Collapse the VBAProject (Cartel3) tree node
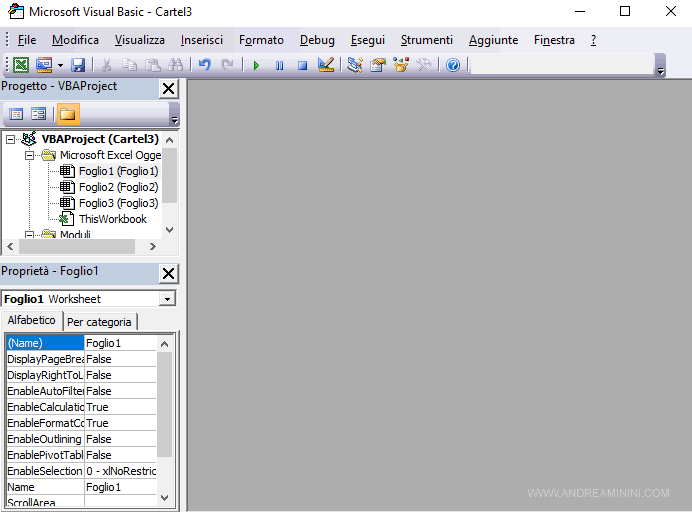This screenshot has width=692, height=513. pos(11,140)
